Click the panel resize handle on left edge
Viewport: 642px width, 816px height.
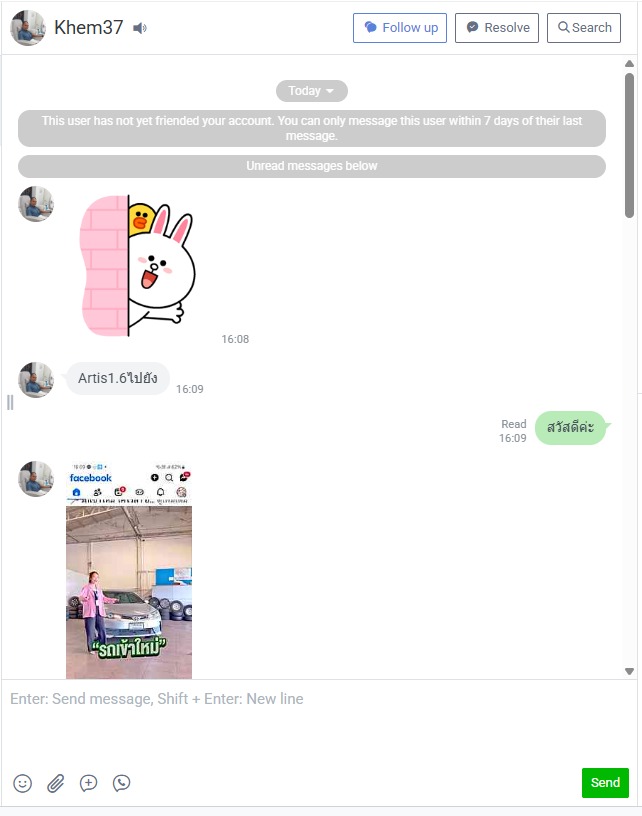10,402
